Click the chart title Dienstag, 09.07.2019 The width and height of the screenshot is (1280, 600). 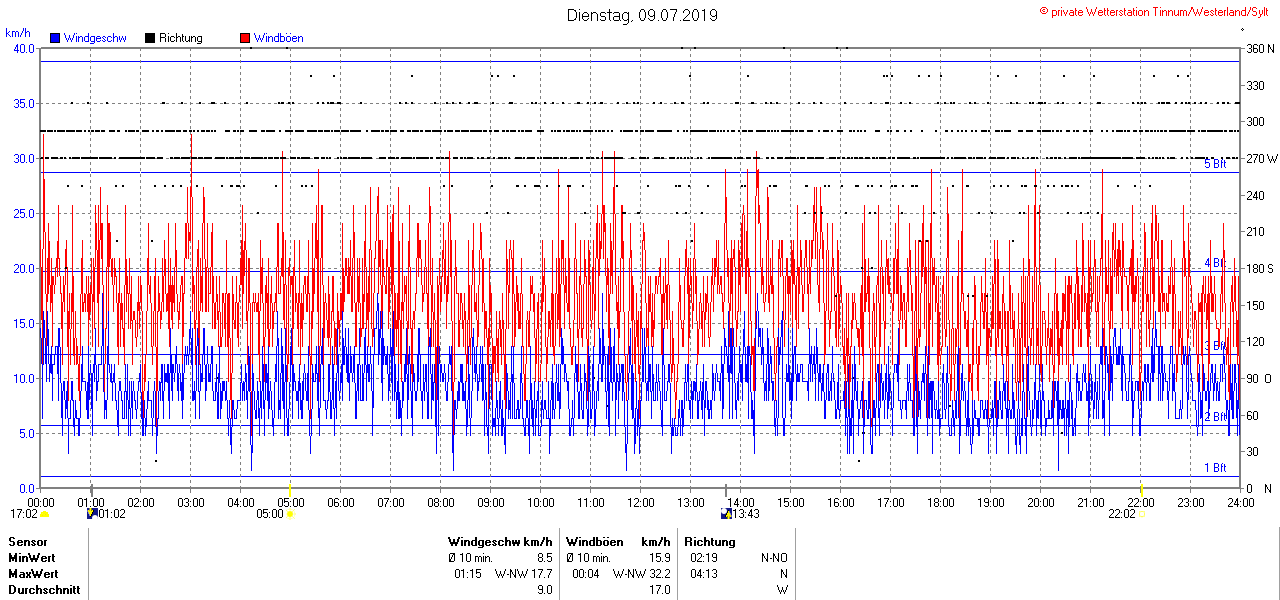[x=642, y=15]
